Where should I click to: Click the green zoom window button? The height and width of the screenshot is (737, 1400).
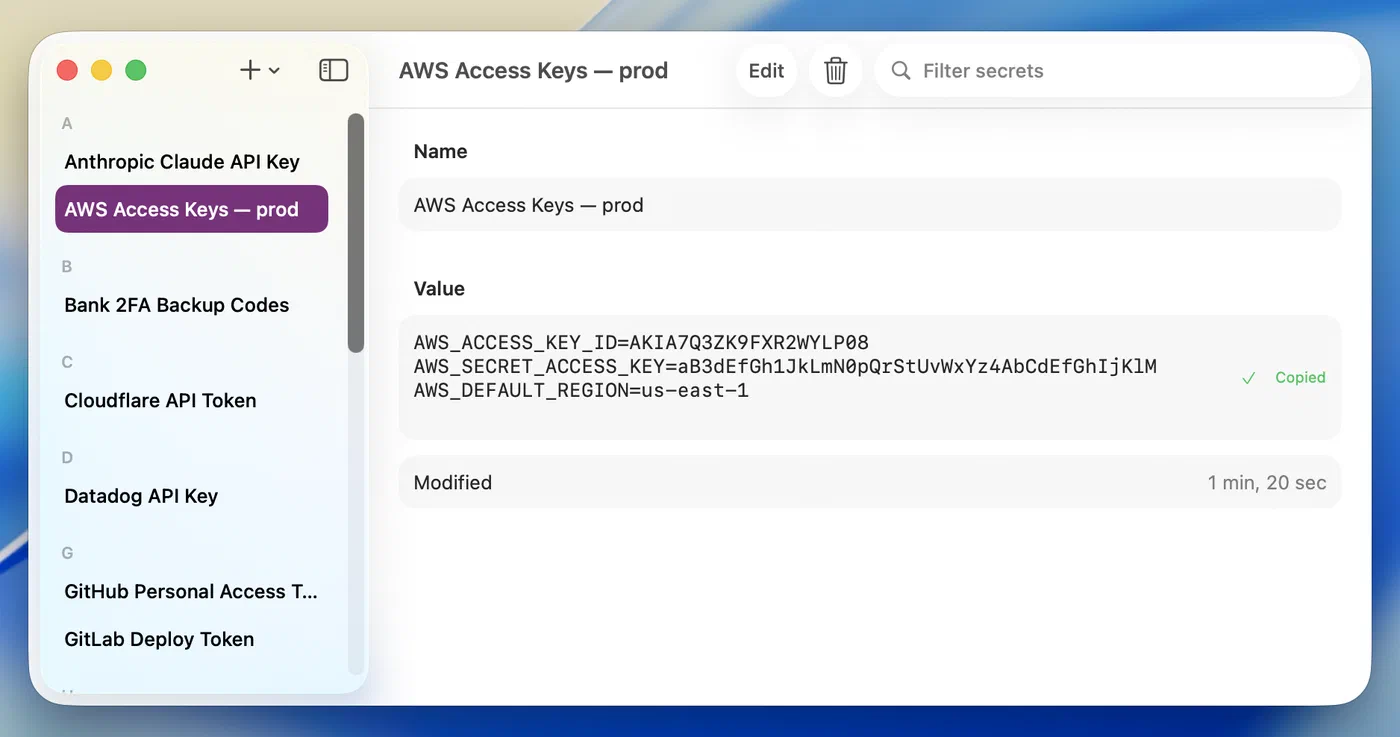click(x=136, y=70)
